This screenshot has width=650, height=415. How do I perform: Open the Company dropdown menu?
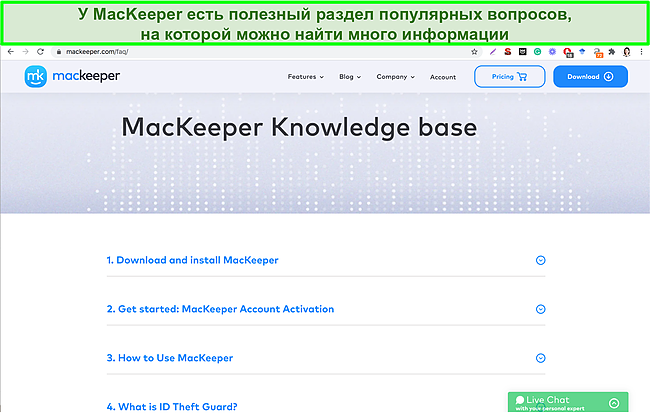pyautogui.click(x=395, y=77)
